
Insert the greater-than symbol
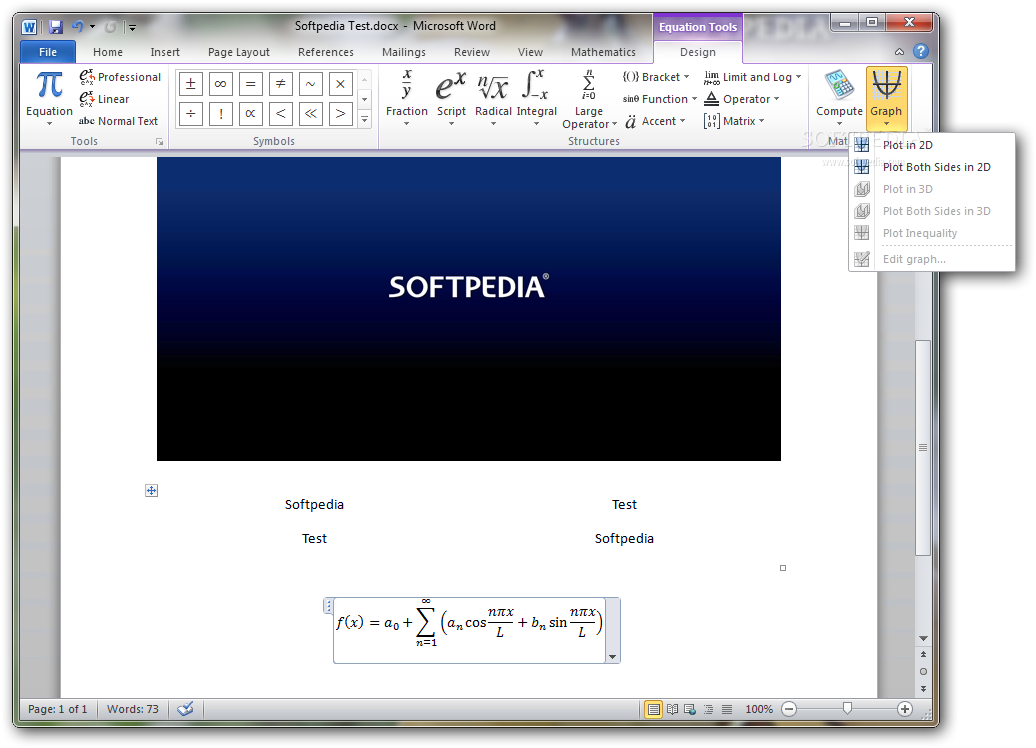(x=340, y=114)
